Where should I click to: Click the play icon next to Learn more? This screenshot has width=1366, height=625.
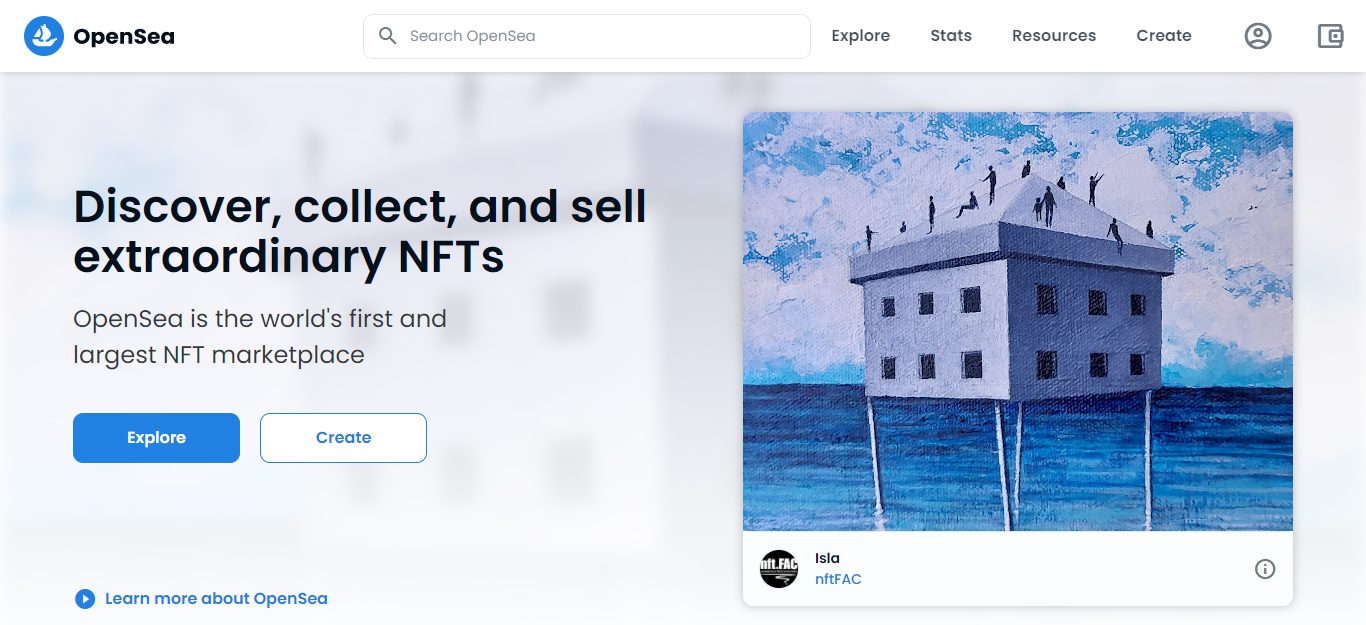coord(84,598)
